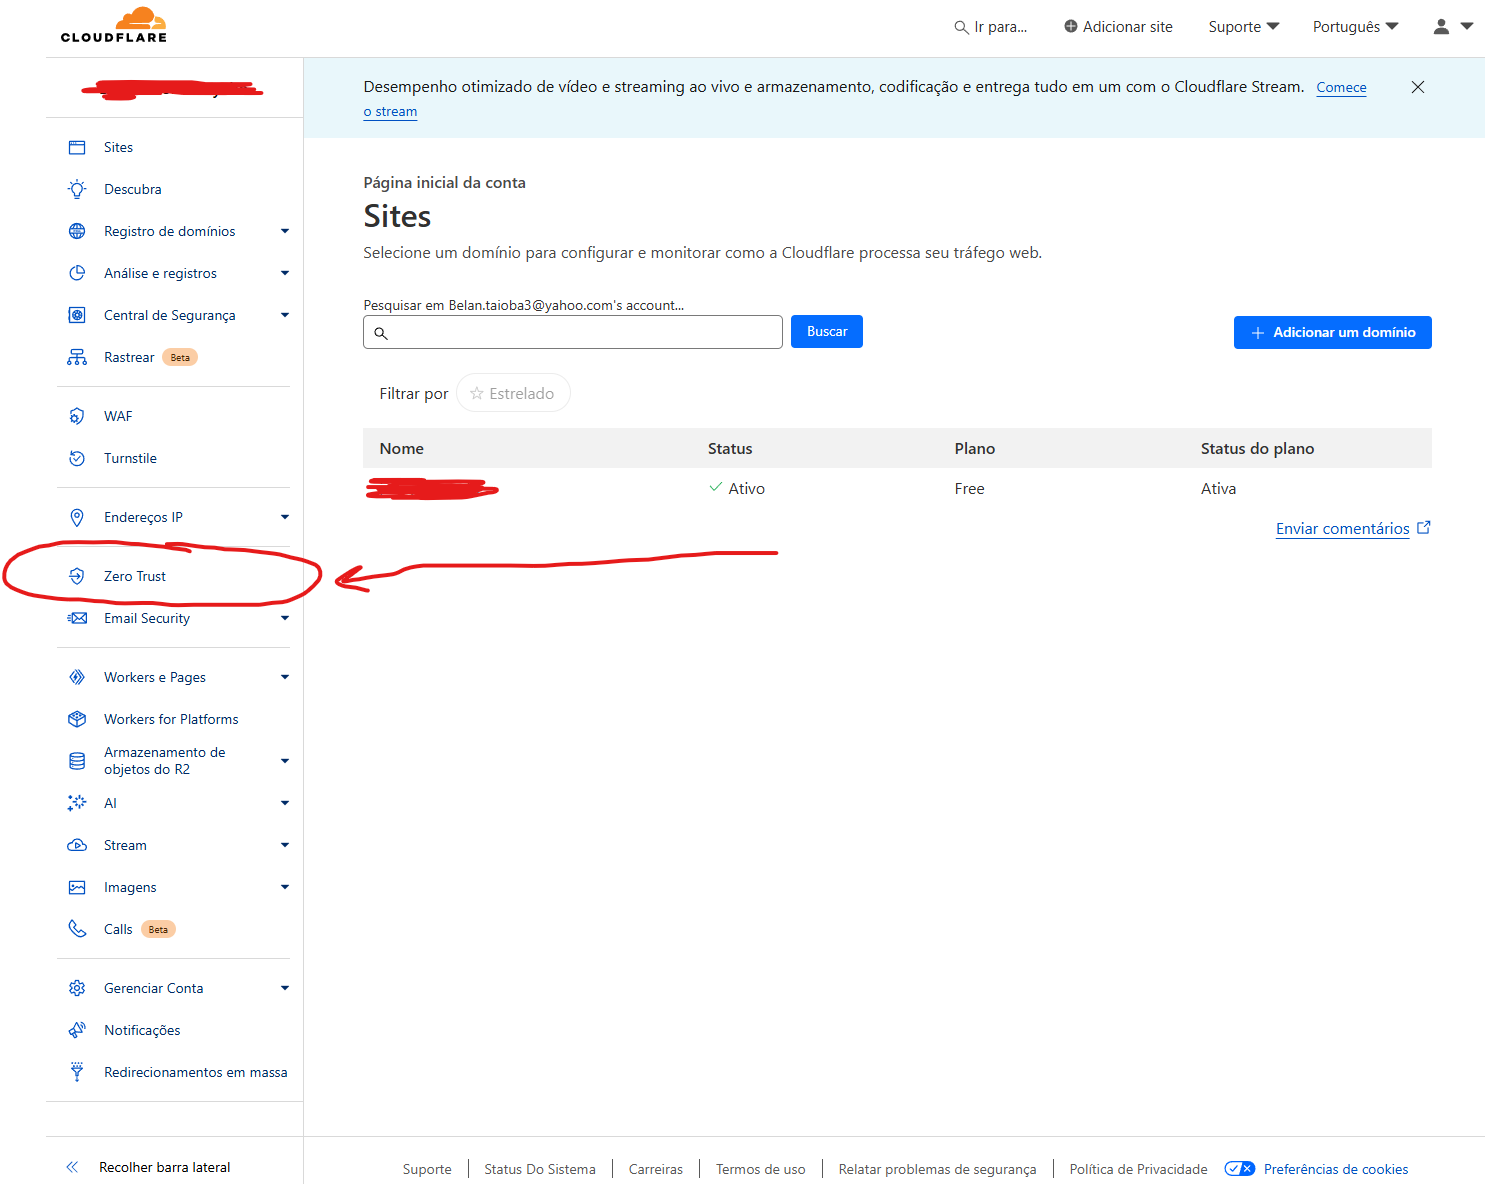
Task: Expand Análise e registros submenu arrow
Action: 285,273
